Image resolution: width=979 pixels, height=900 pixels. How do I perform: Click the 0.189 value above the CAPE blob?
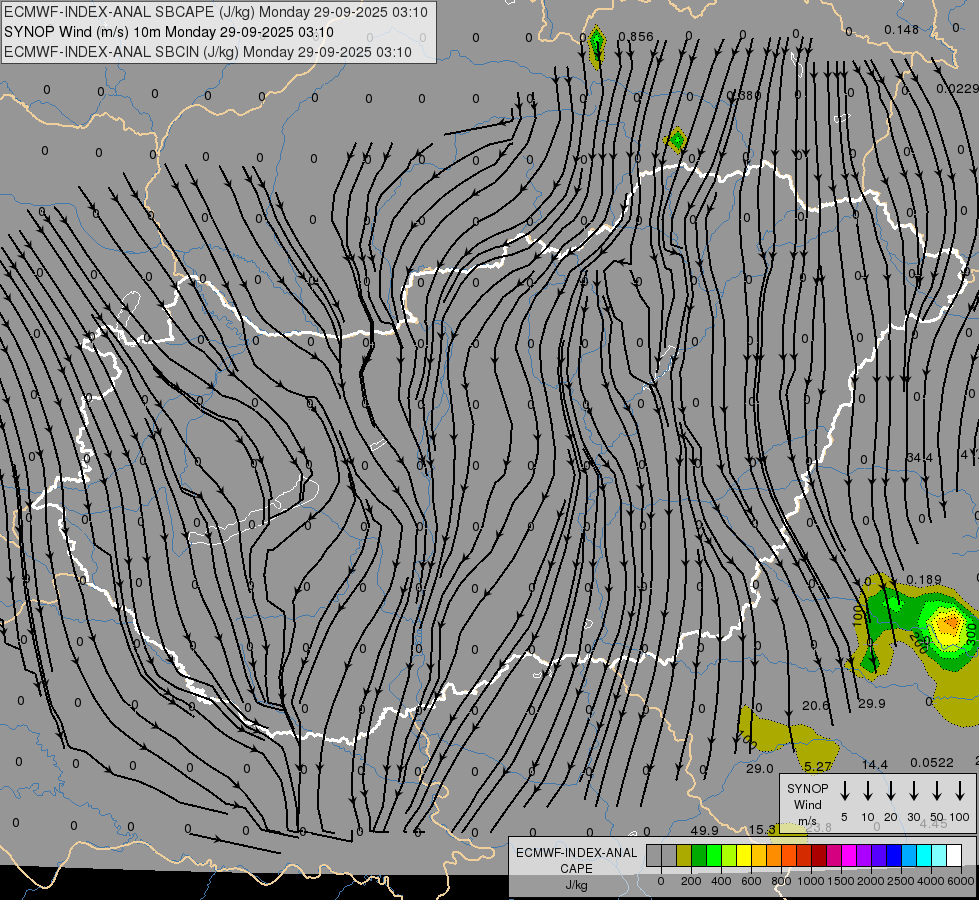pos(923,580)
